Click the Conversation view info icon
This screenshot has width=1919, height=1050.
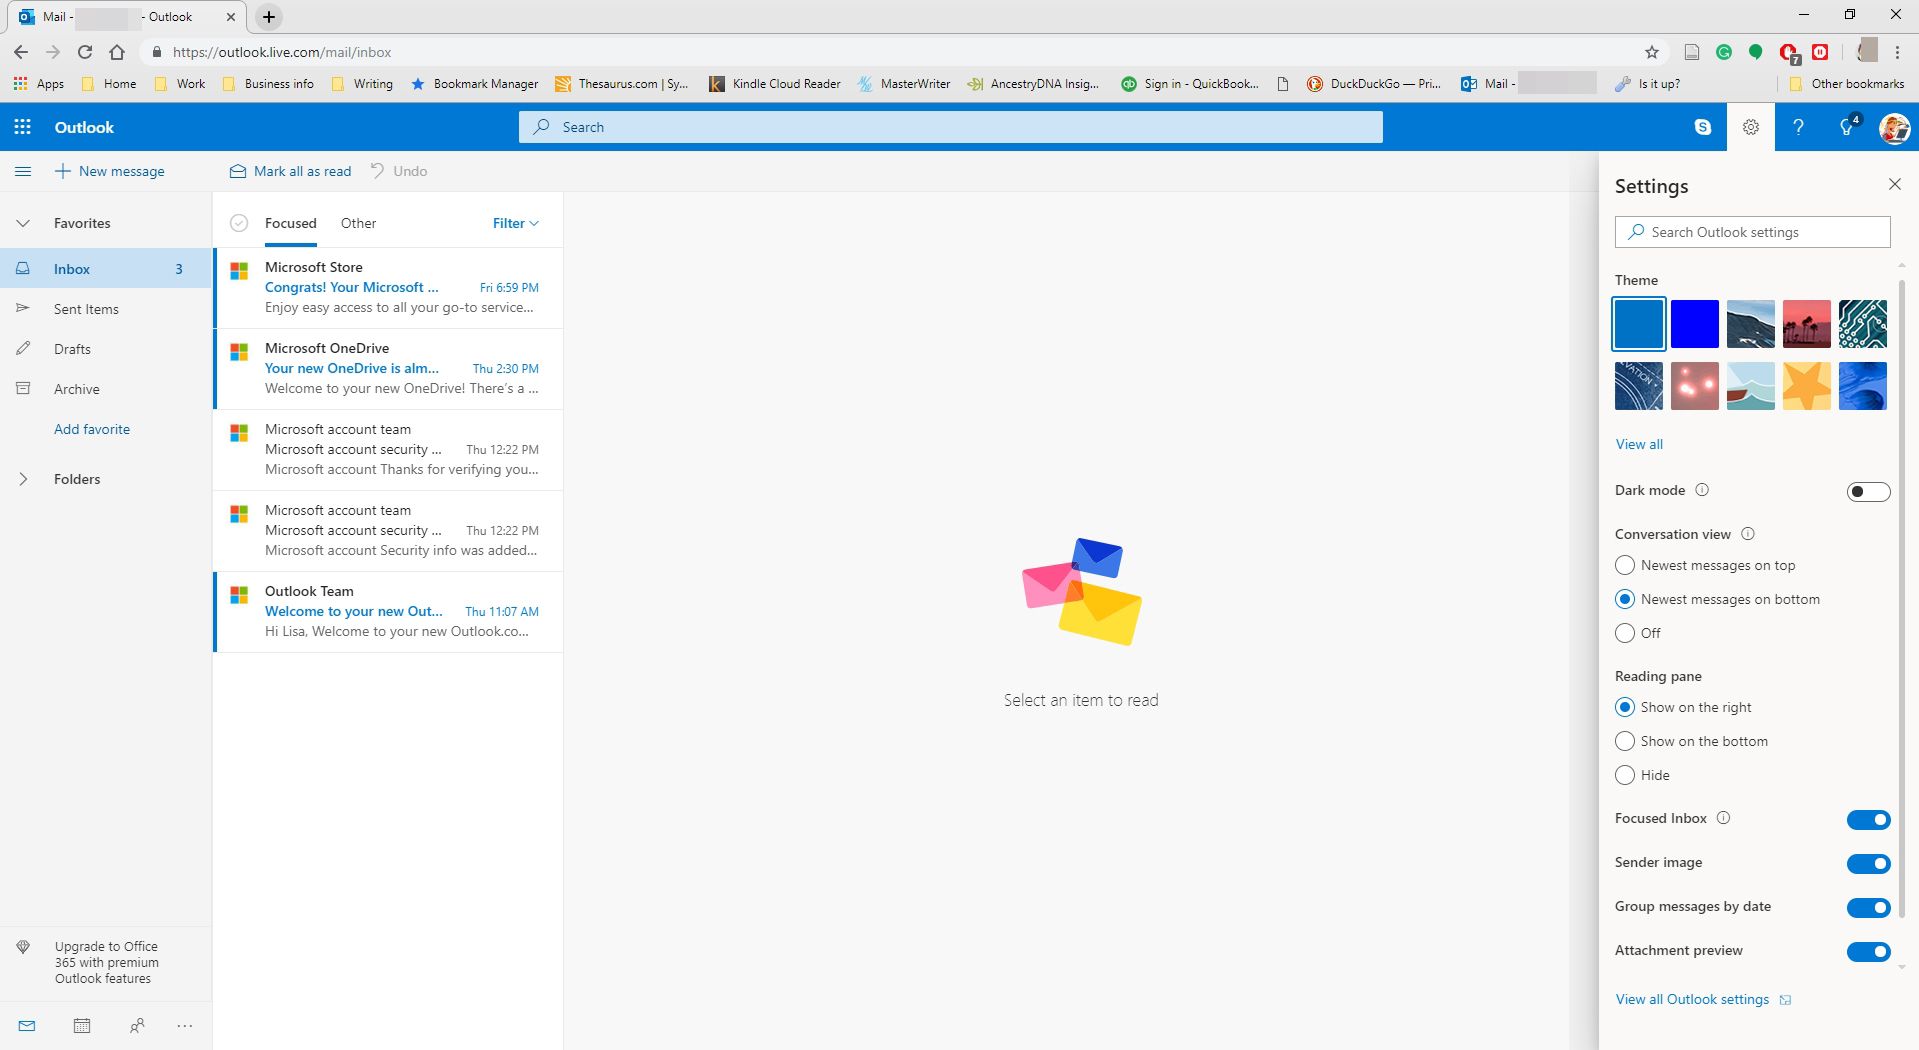click(1748, 534)
